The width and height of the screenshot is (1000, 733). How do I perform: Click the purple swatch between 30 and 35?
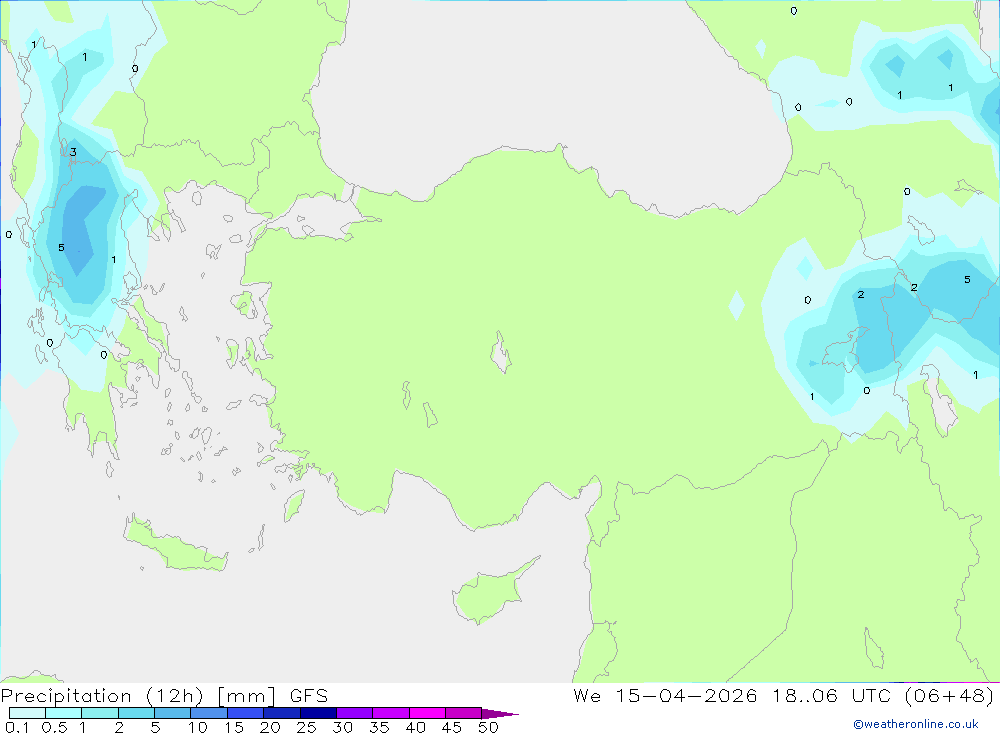coord(354,713)
